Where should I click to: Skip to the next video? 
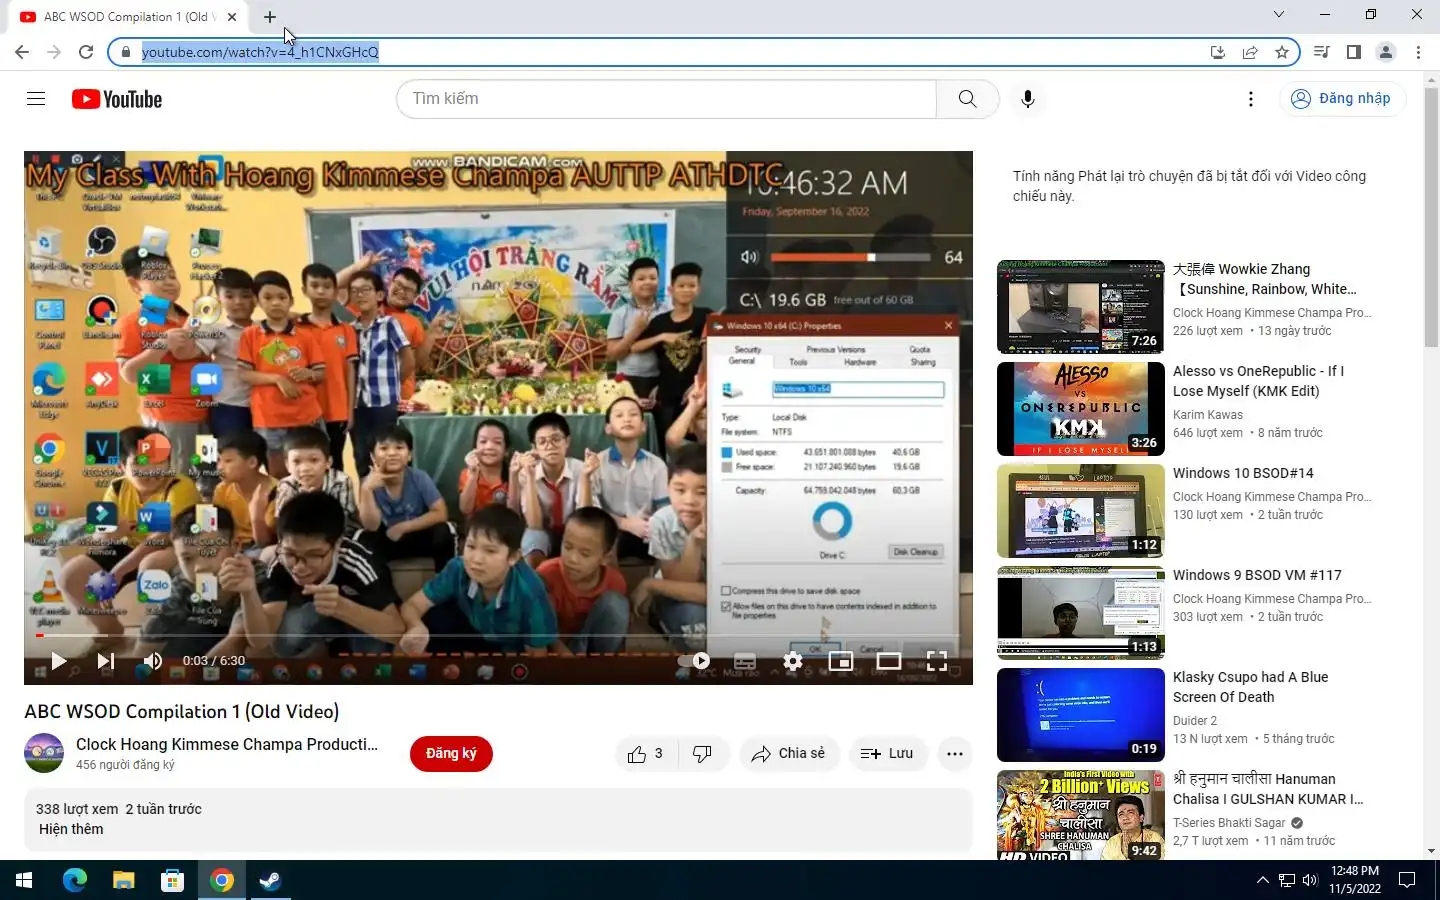pos(105,661)
